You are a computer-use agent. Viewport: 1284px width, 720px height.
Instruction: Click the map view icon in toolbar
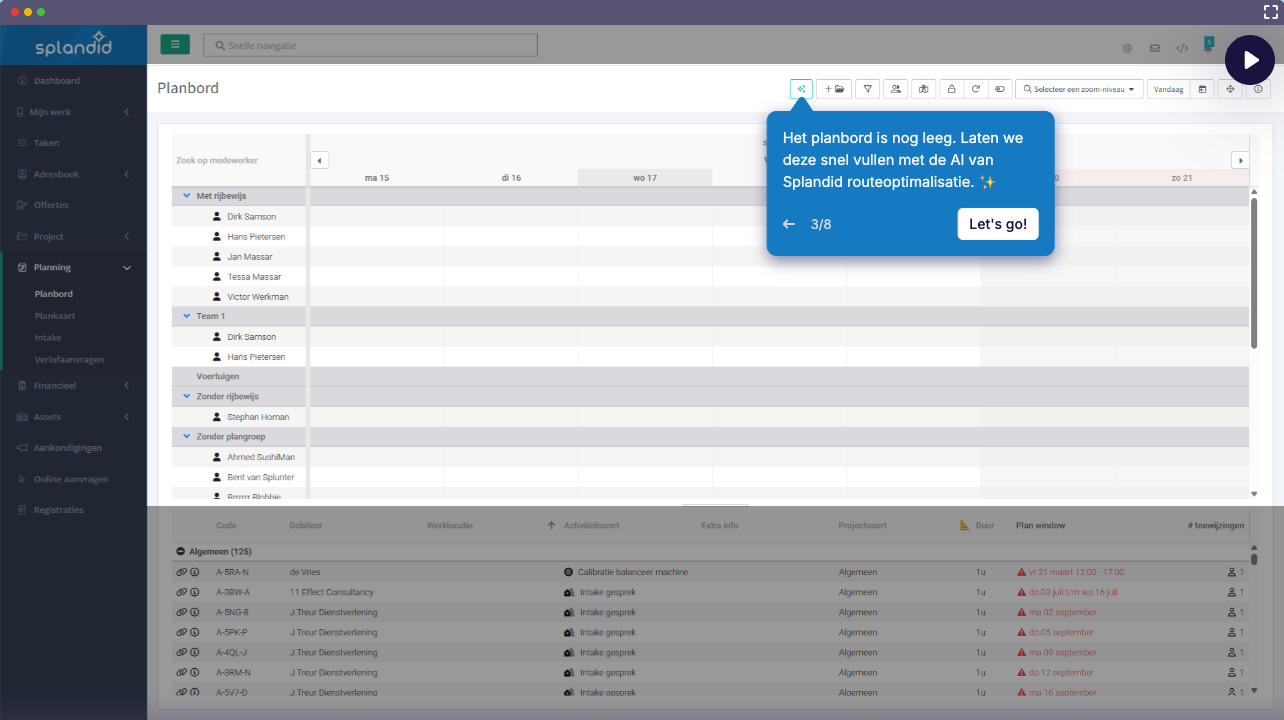tap(923, 89)
